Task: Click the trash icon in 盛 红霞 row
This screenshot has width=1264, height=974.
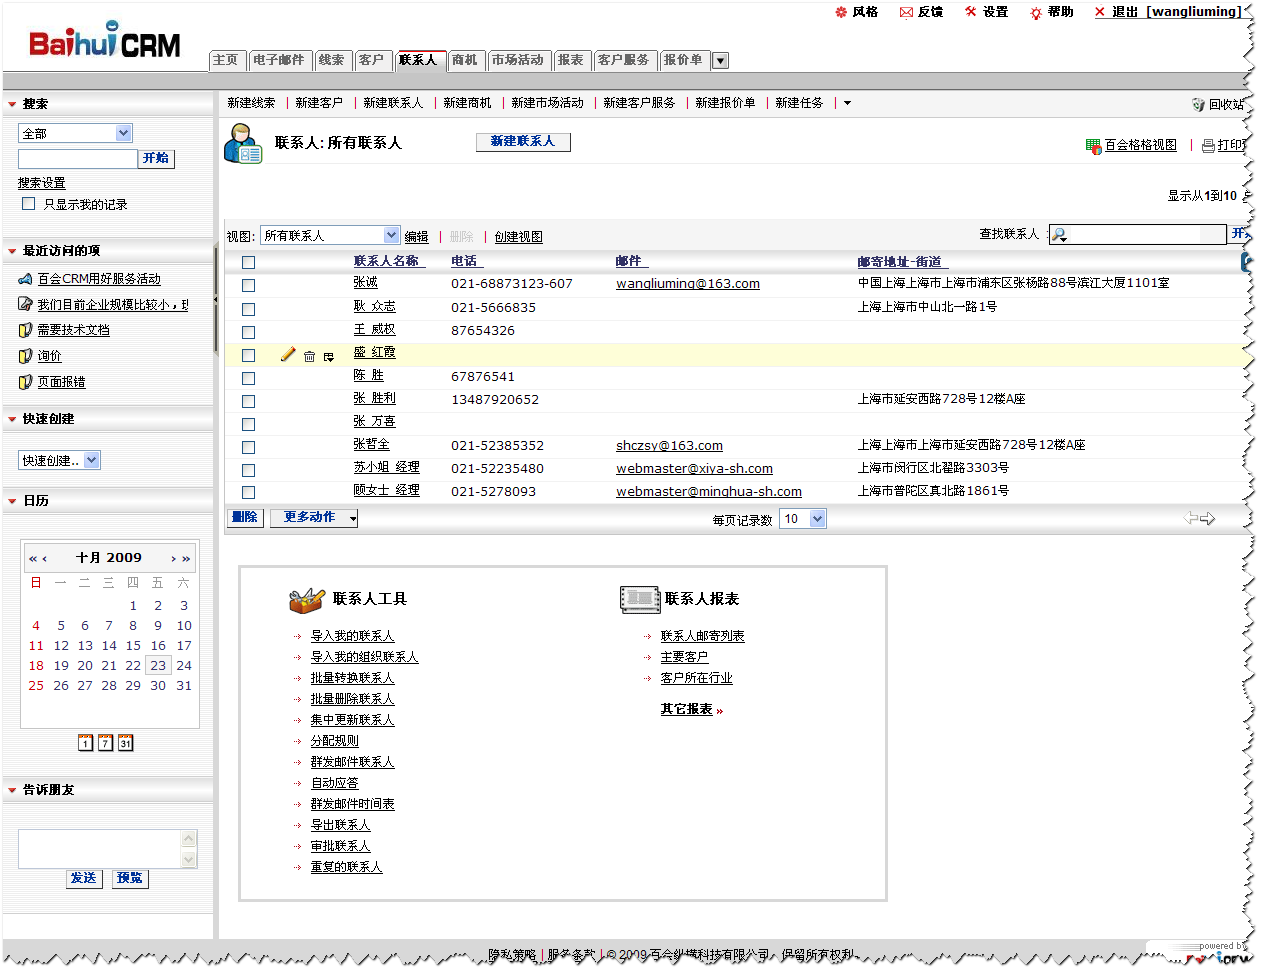Action: coord(309,356)
